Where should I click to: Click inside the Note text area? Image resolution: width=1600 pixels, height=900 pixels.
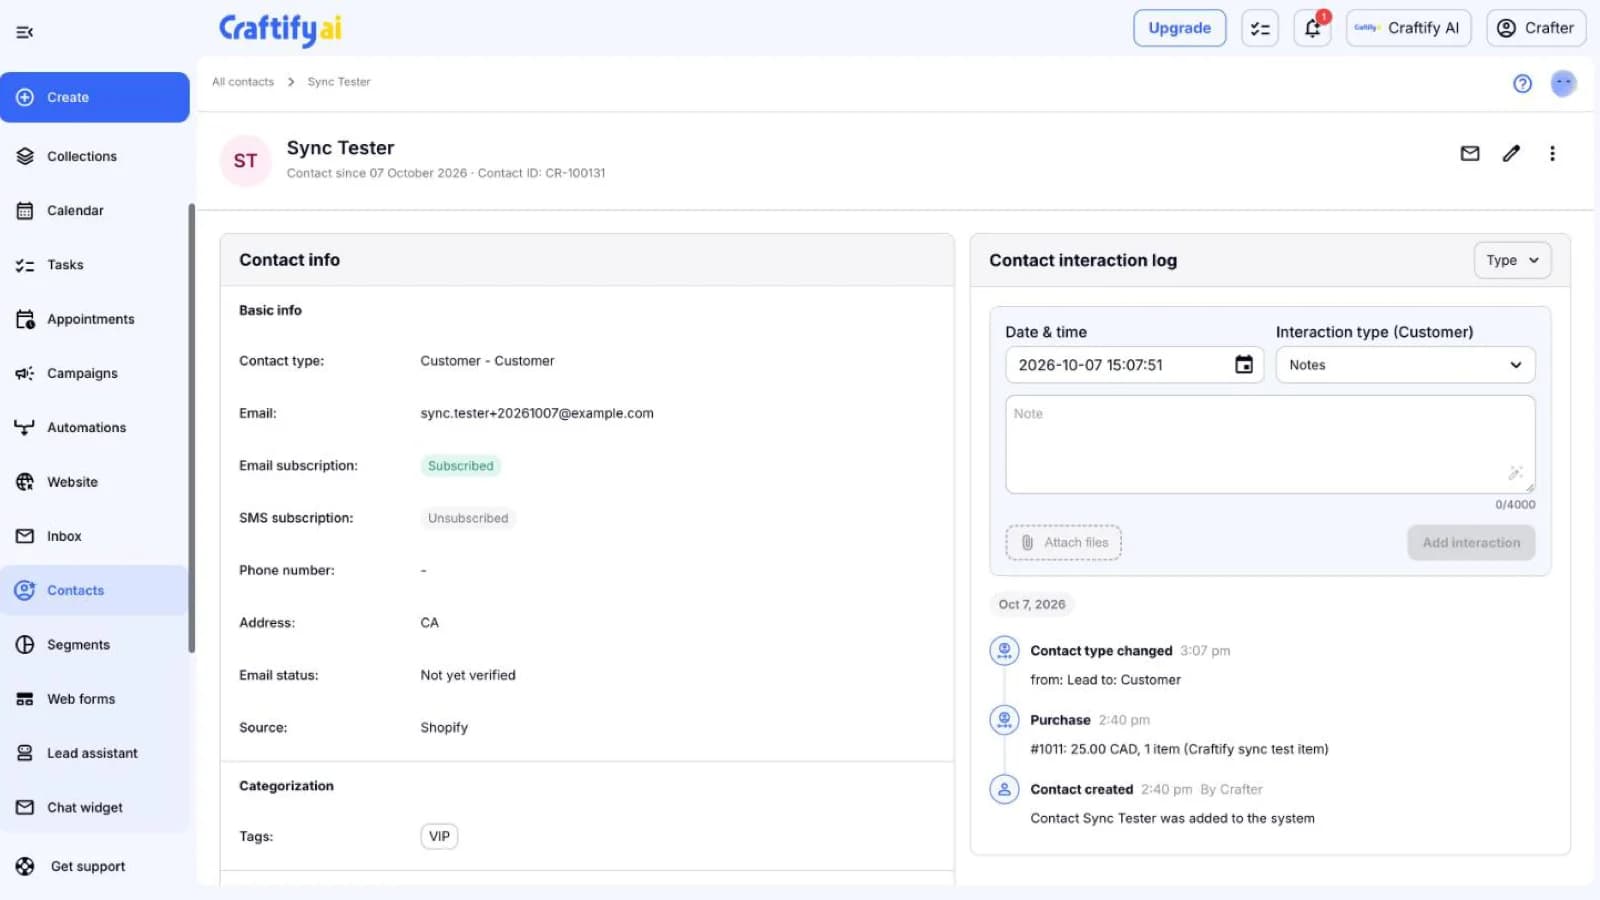[x=1270, y=444]
